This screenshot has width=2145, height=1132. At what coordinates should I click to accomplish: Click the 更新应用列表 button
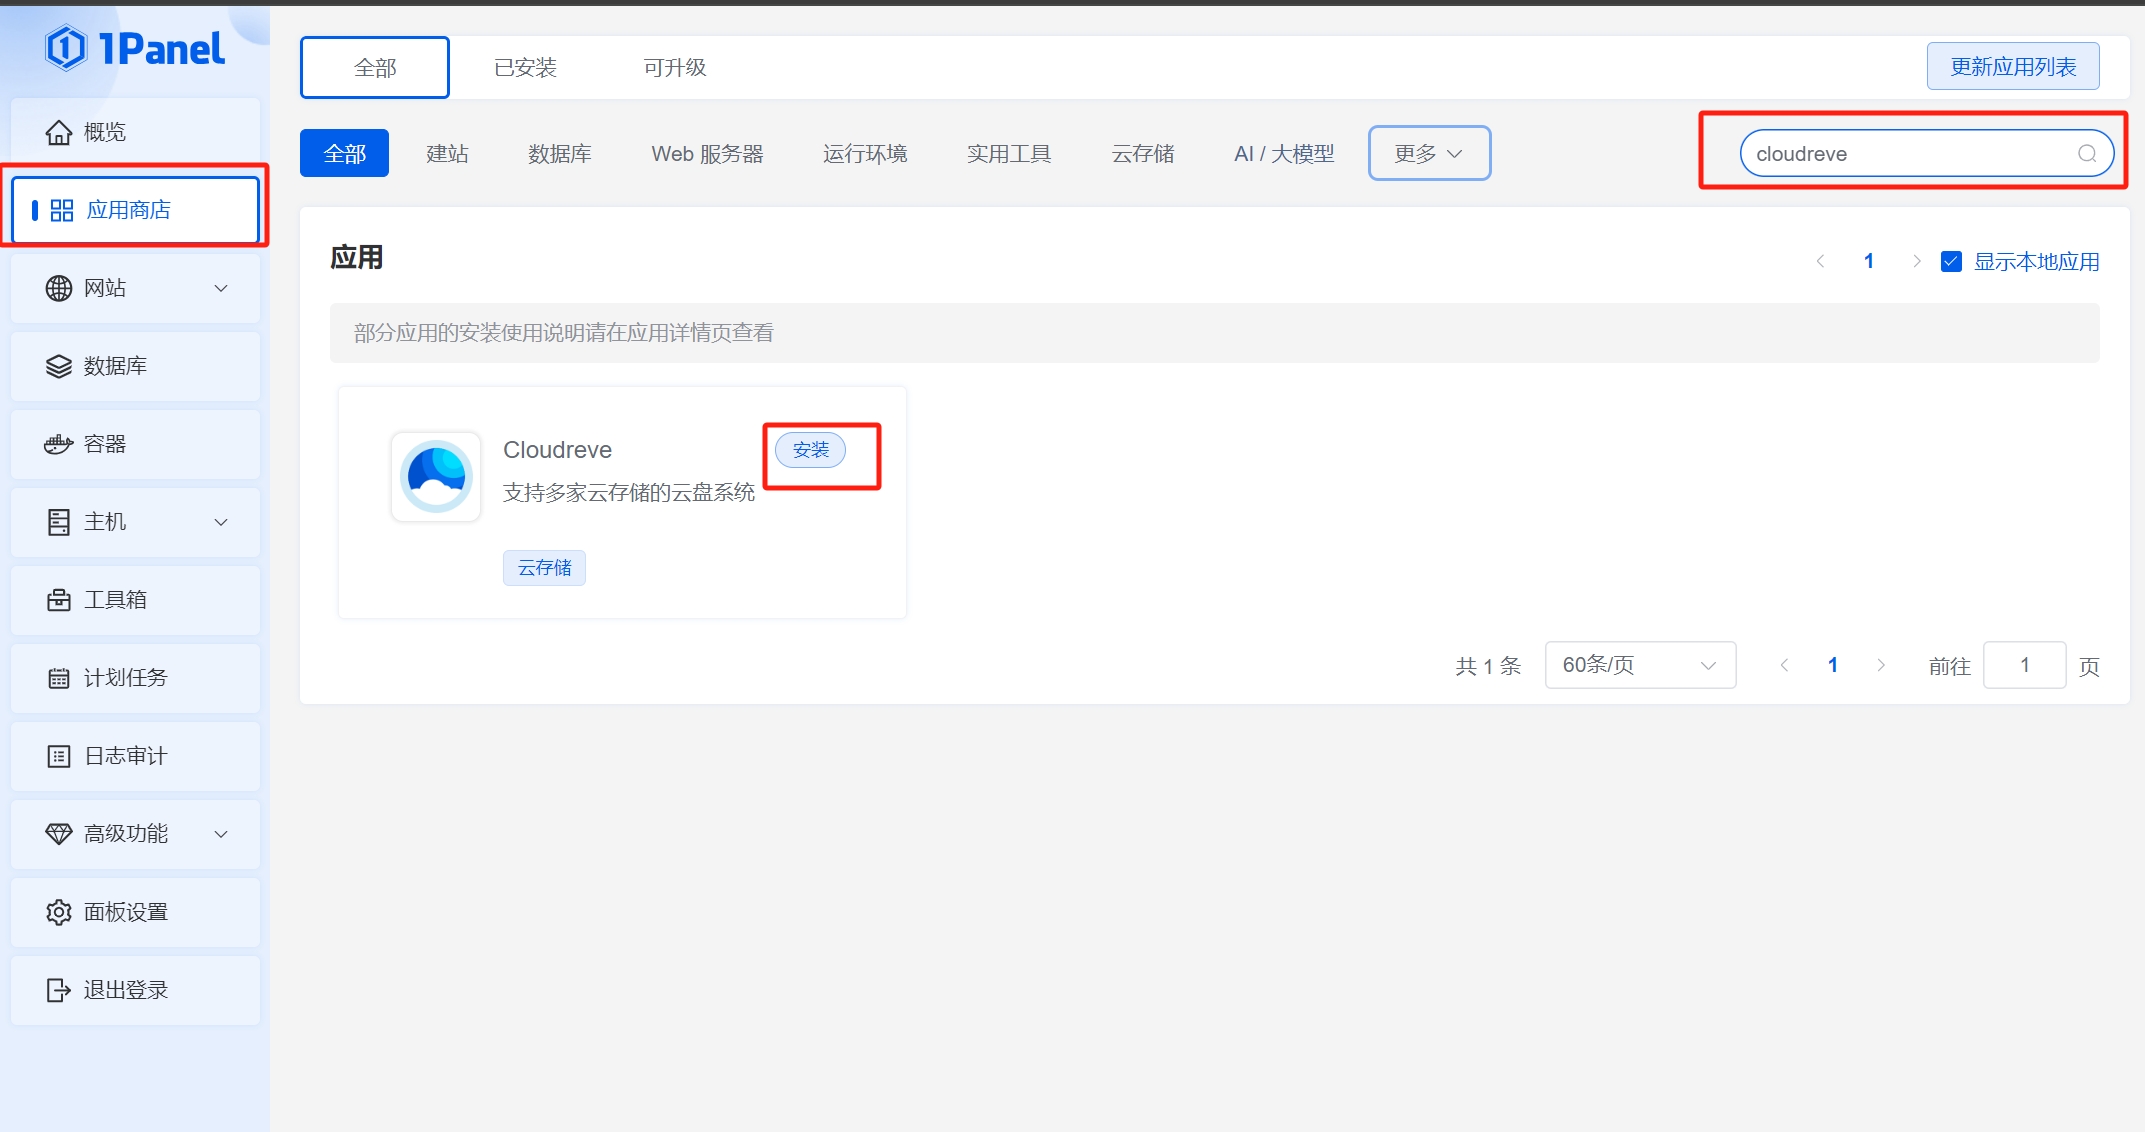(2013, 67)
